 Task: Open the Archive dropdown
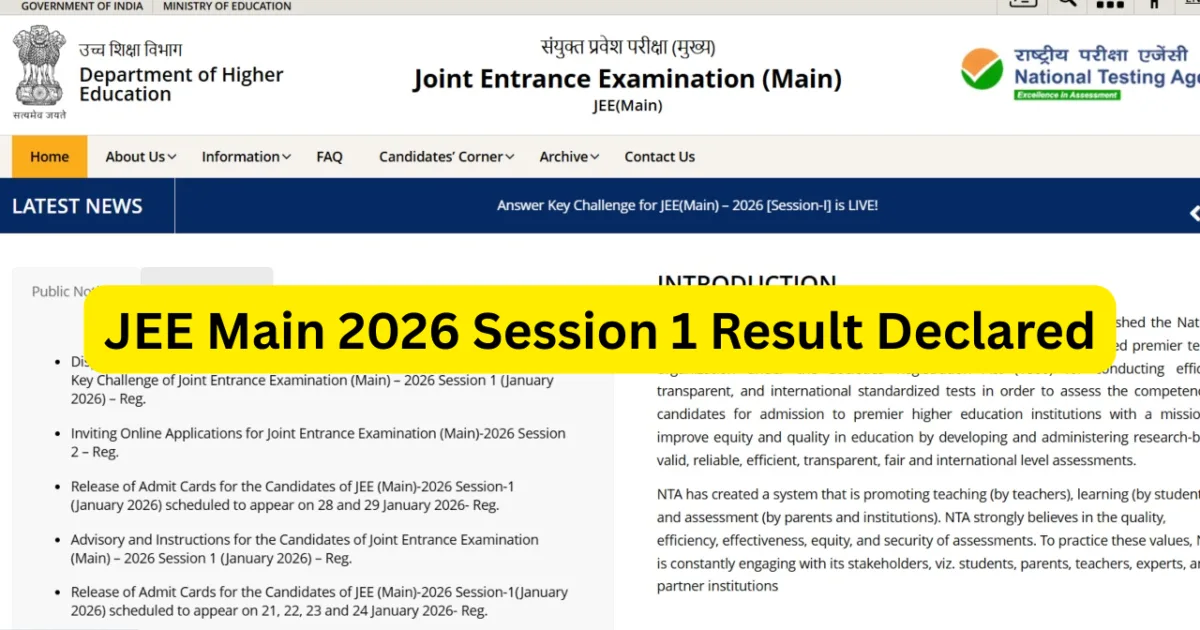567,157
